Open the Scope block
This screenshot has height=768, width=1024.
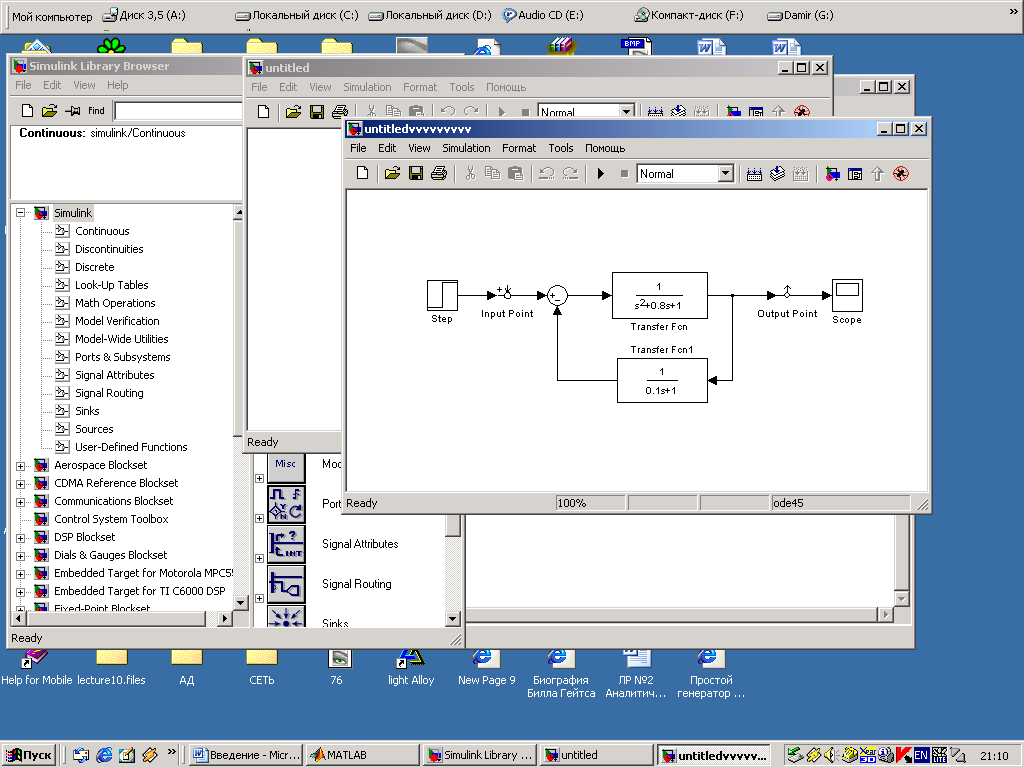point(847,296)
